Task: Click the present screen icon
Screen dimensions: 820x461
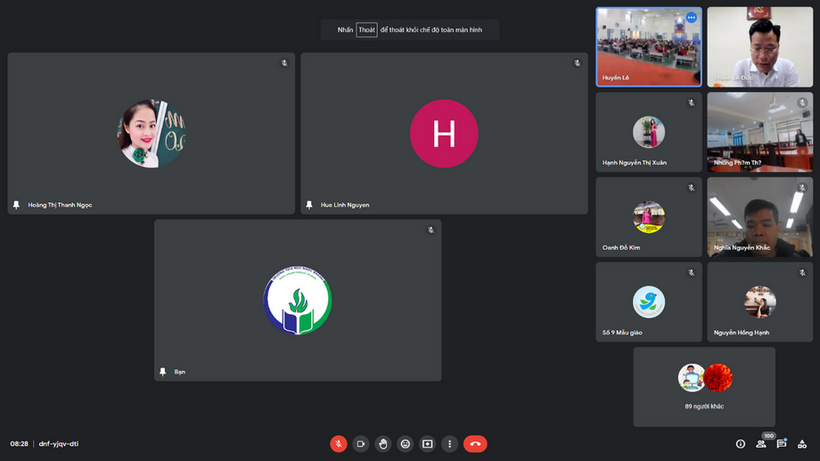Action: [x=427, y=443]
